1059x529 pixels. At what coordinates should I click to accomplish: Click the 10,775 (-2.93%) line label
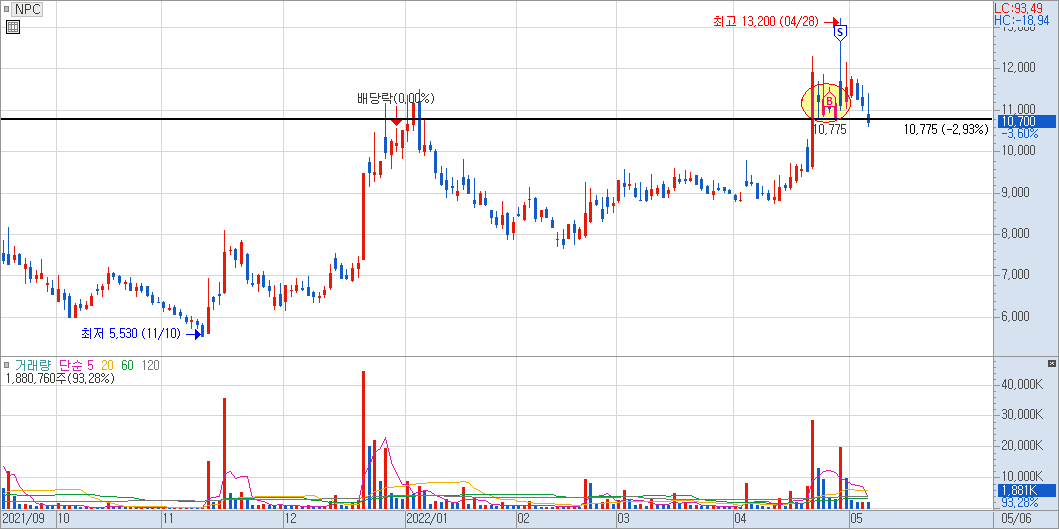946,129
